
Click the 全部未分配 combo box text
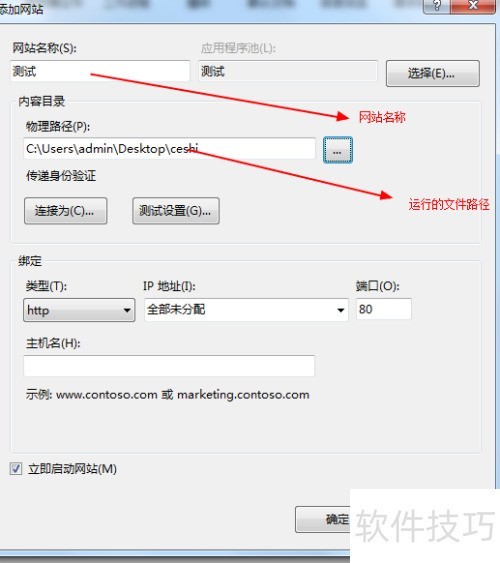click(x=176, y=309)
